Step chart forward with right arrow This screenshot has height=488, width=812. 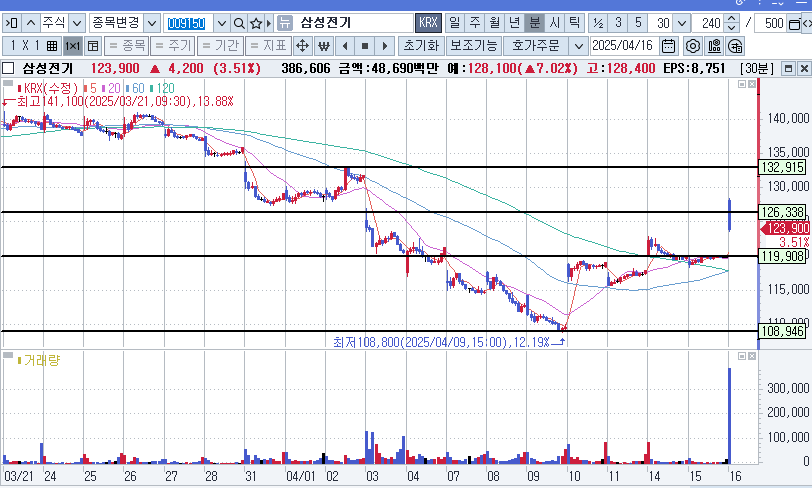click(x=384, y=46)
